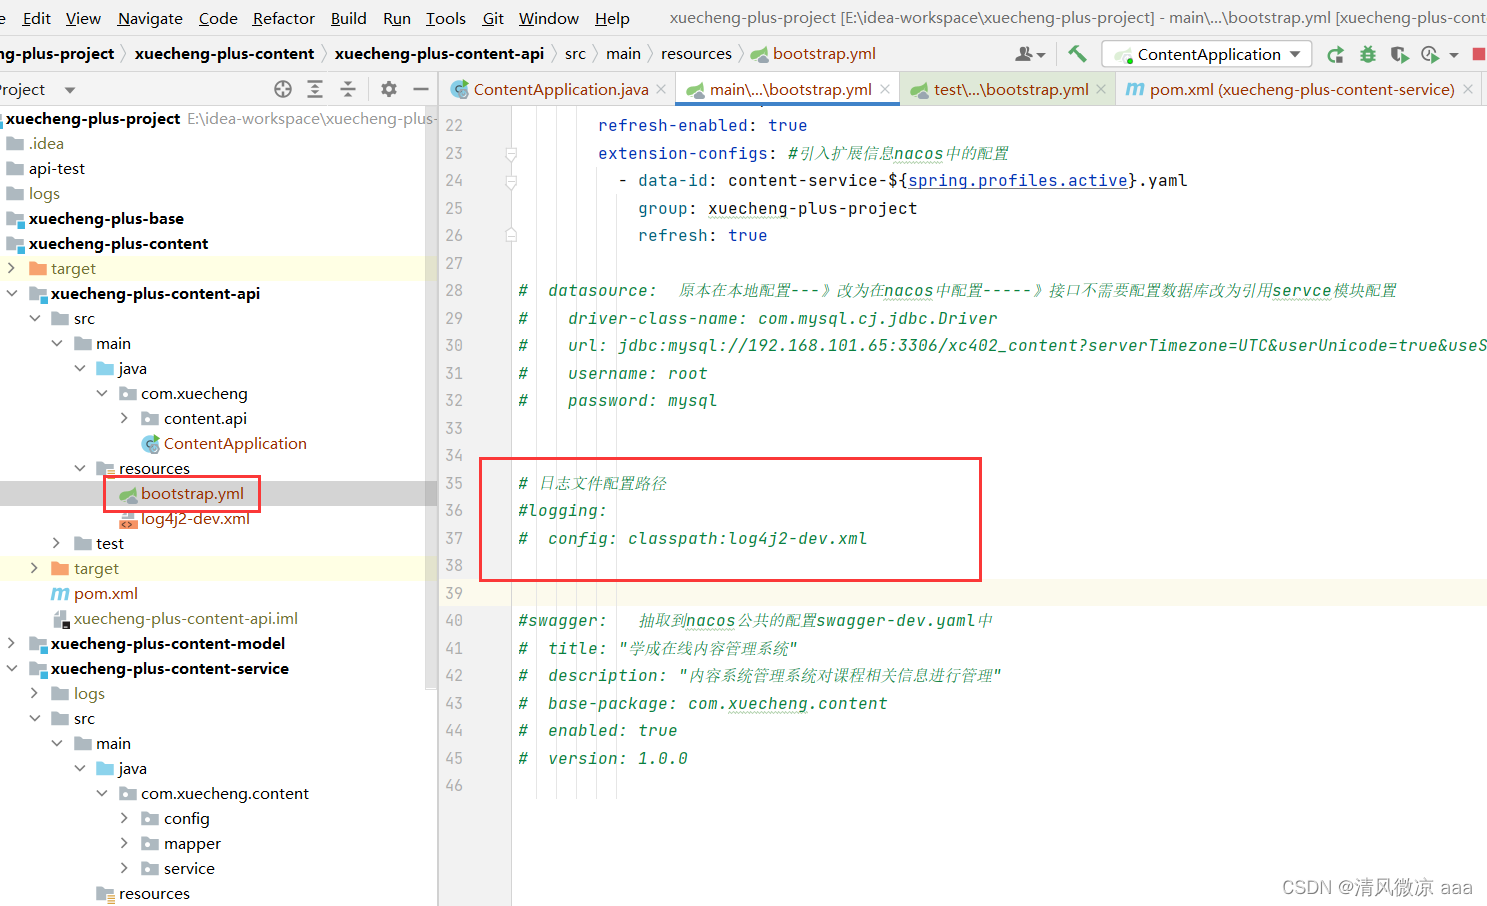Expand the xuecheng-plus-content-model module
The image size is (1487, 906).
11,643
